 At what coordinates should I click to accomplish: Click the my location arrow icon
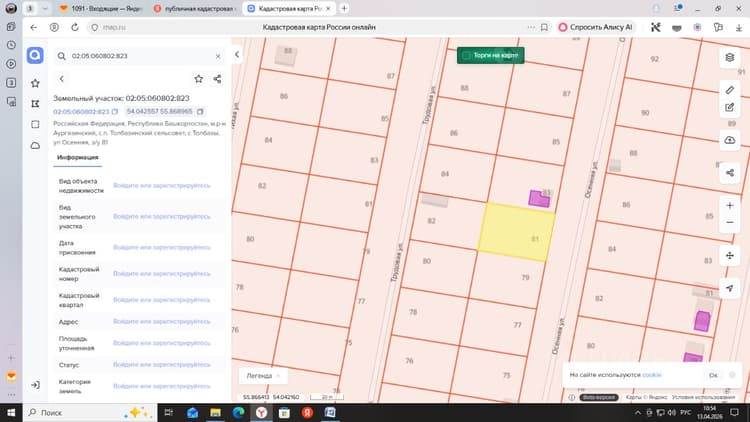click(729, 288)
